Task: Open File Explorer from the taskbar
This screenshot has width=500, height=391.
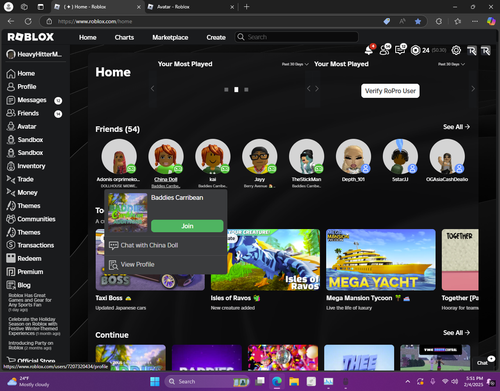Action: [294, 381]
